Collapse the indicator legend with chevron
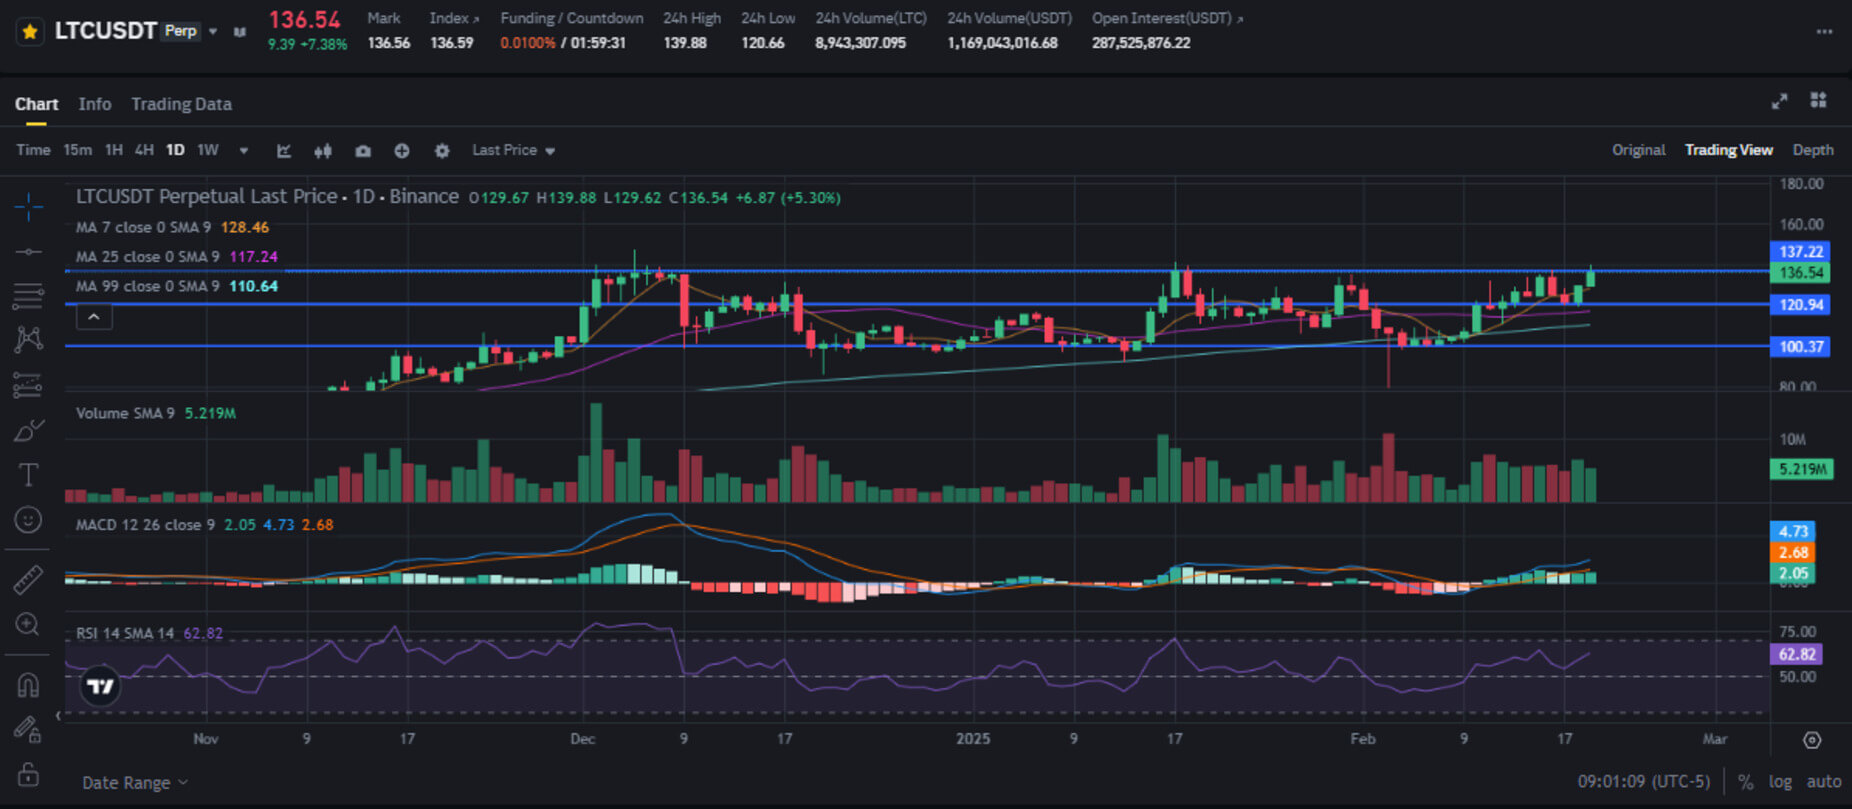The image size is (1852, 809). (x=94, y=317)
